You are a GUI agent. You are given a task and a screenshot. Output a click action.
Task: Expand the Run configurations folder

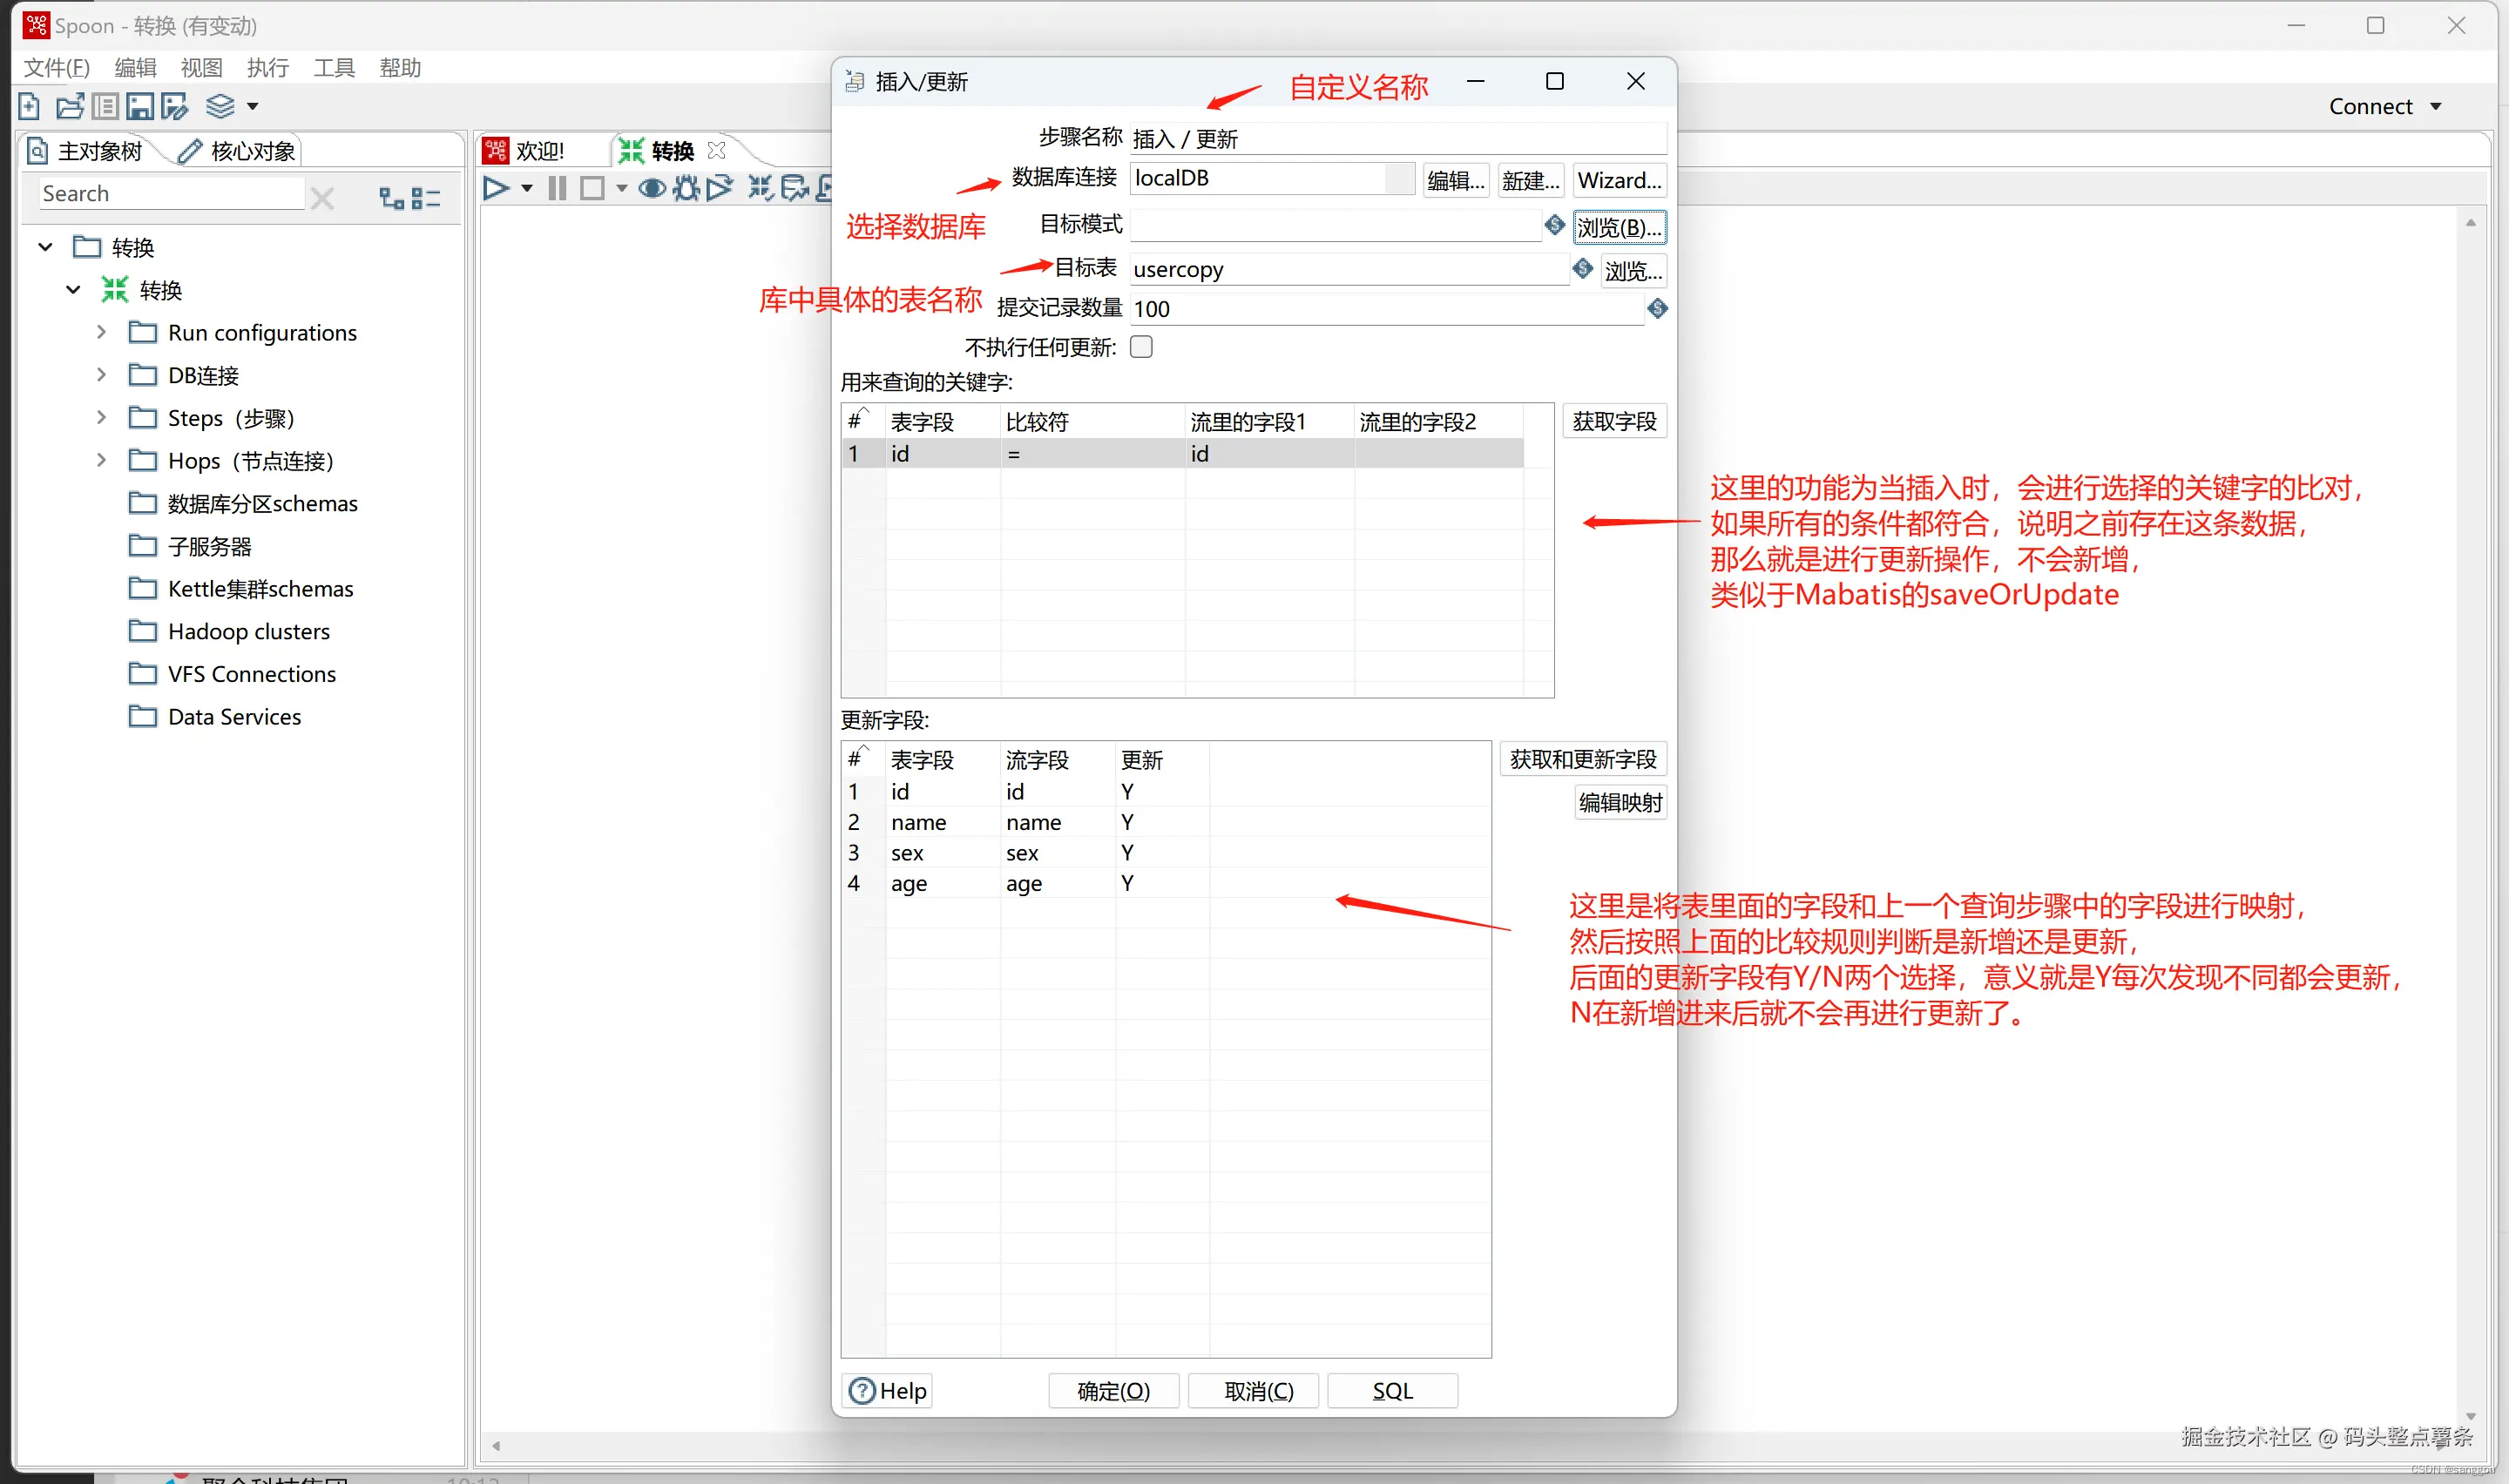[x=101, y=332]
